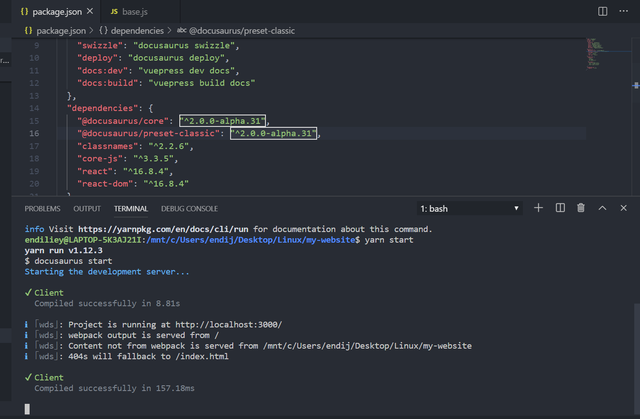Click the "react-dom" key in the editor
The height and width of the screenshot is (419, 640).
[x=105, y=184]
